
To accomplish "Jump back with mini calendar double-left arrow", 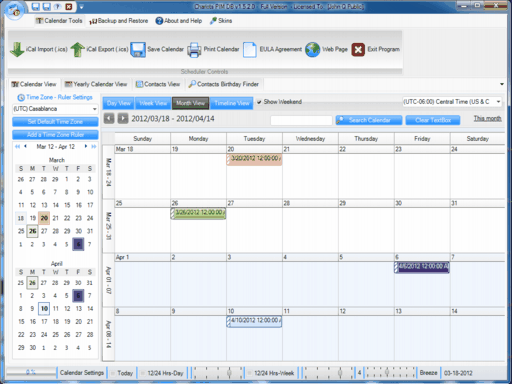I will pos(17,146).
